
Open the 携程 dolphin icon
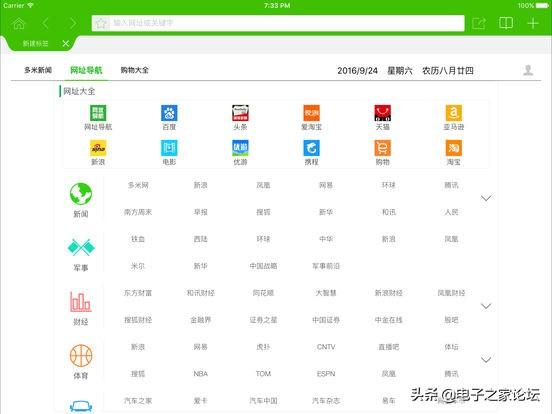(x=312, y=148)
